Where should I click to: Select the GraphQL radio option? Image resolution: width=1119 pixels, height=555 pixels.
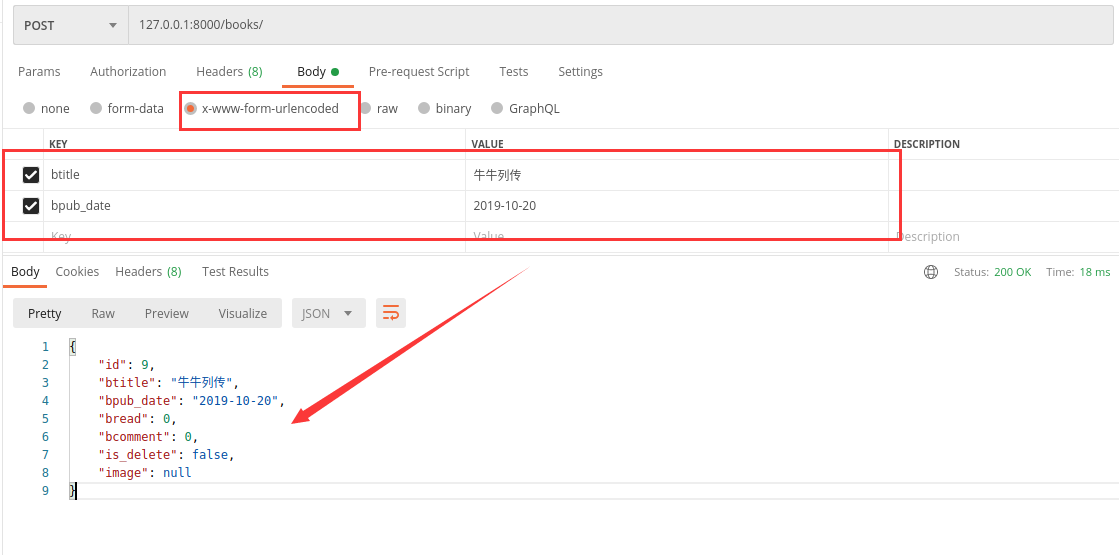click(497, 108)
